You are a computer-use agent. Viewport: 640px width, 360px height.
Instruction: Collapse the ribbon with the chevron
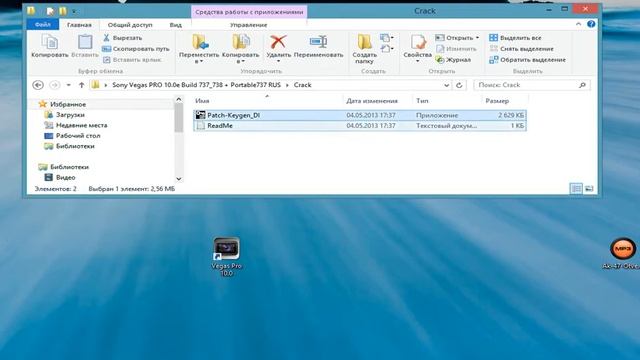(x=578, y=24)
